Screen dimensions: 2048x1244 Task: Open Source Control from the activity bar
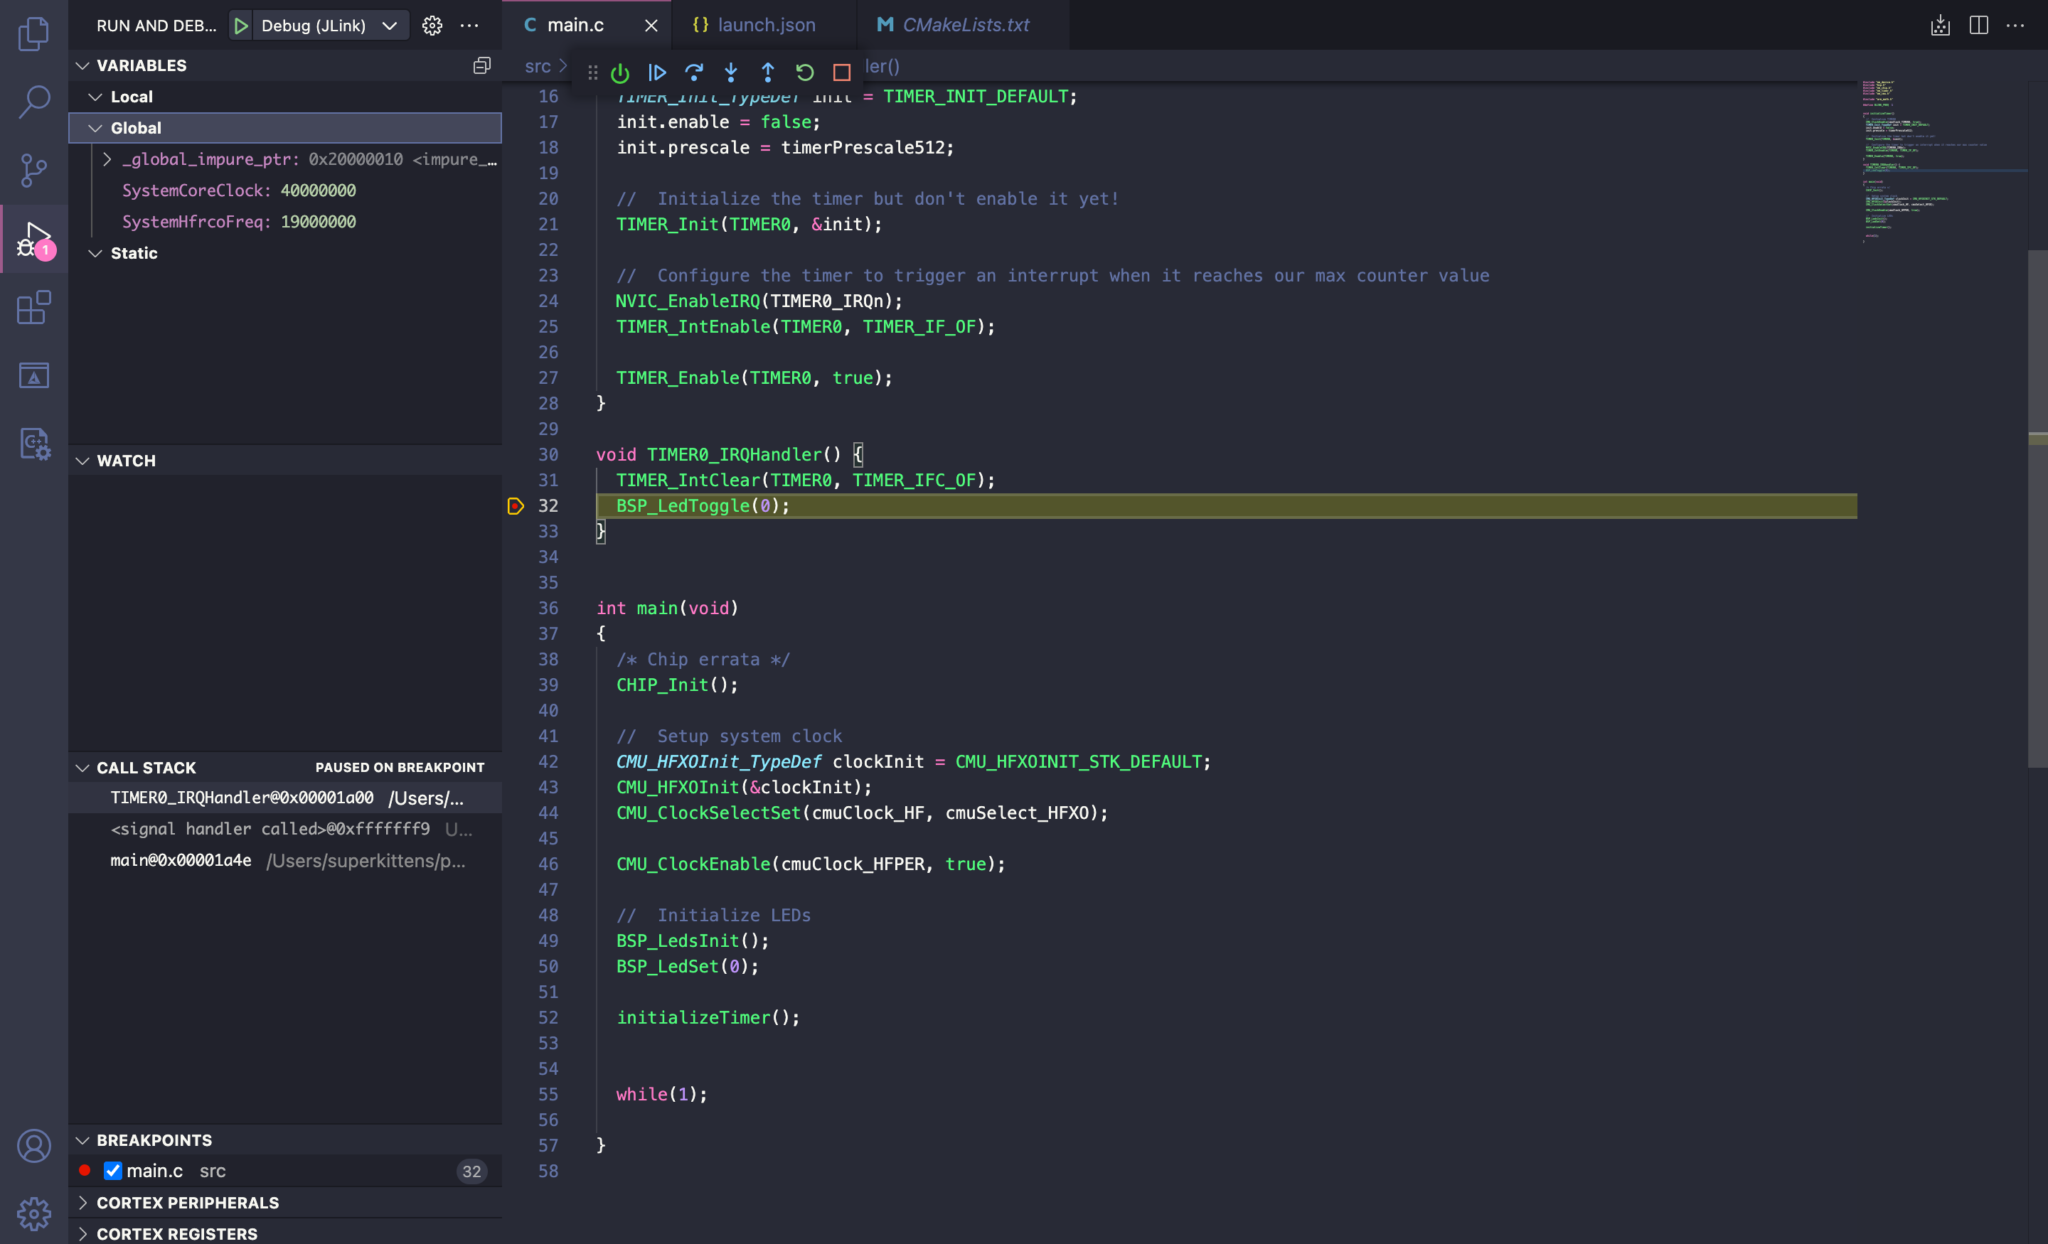tap(34, 170)
